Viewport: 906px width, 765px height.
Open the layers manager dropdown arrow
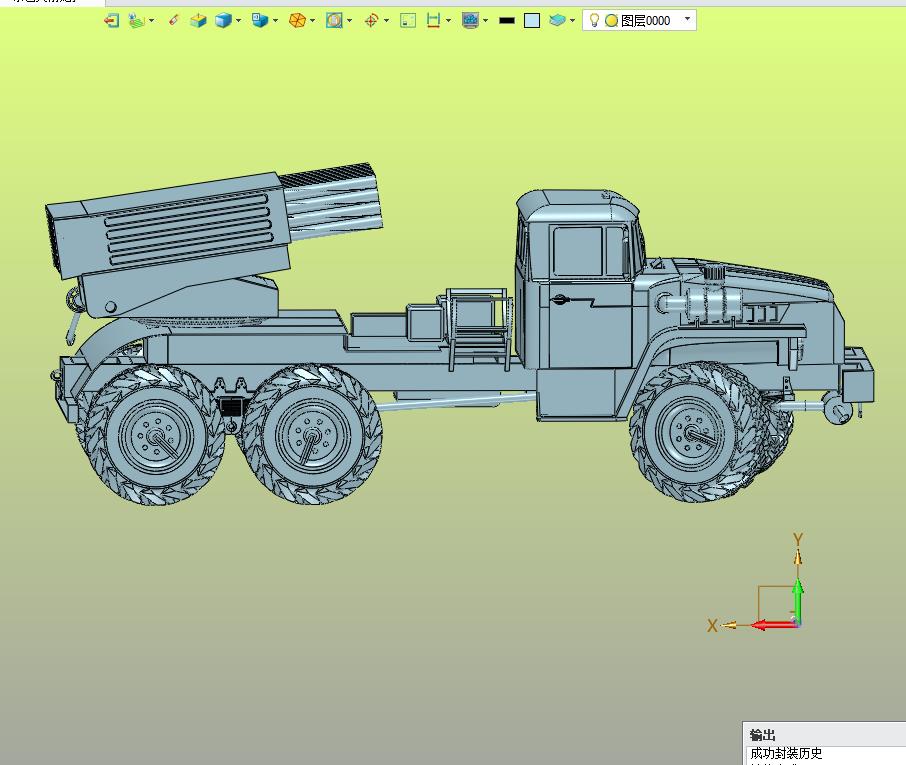click(573, 21)
